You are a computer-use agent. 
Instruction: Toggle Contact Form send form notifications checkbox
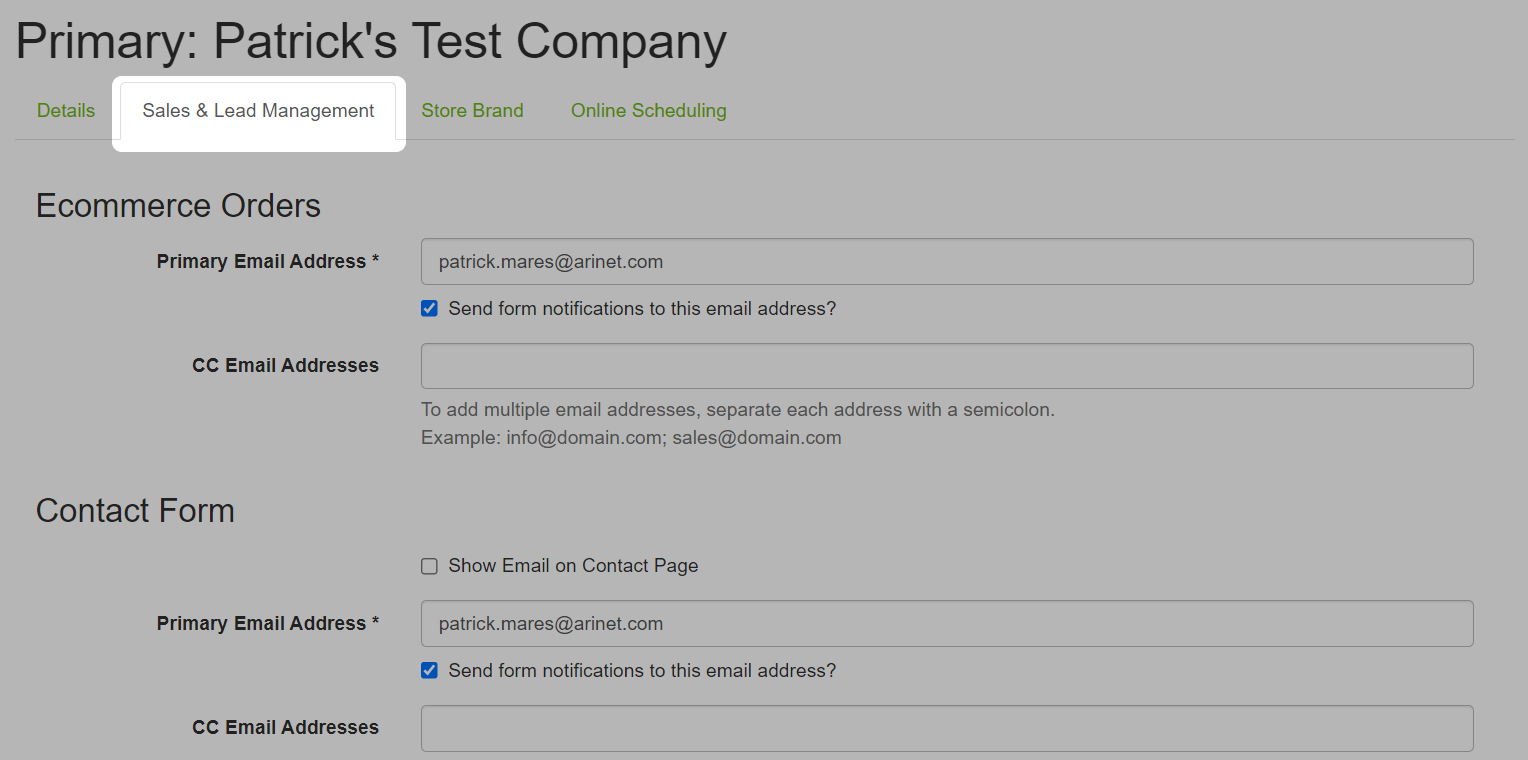click(429, 671)
